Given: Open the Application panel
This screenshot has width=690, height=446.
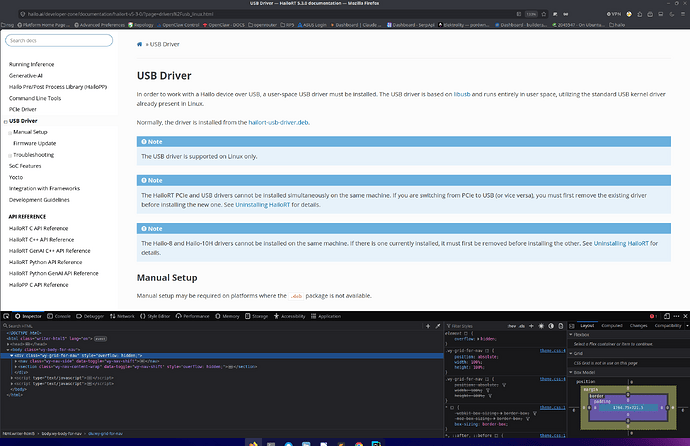Looking at the screenshot, I should click(326, 316).
